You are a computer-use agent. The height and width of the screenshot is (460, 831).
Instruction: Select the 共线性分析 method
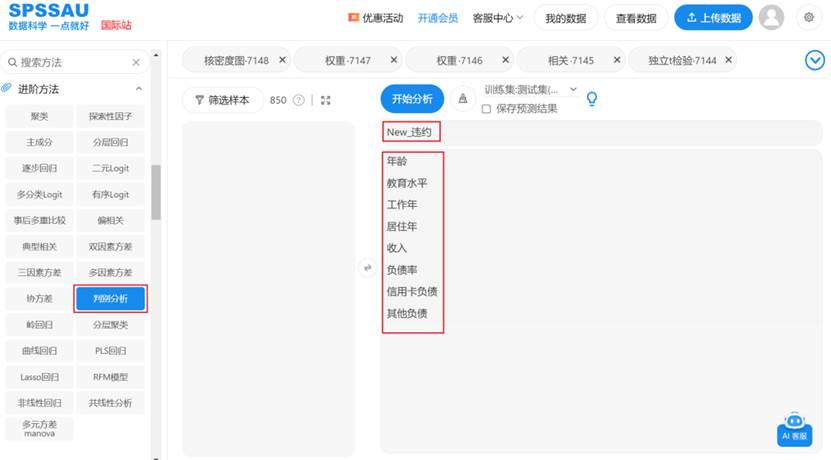click(x=110, y=403)
